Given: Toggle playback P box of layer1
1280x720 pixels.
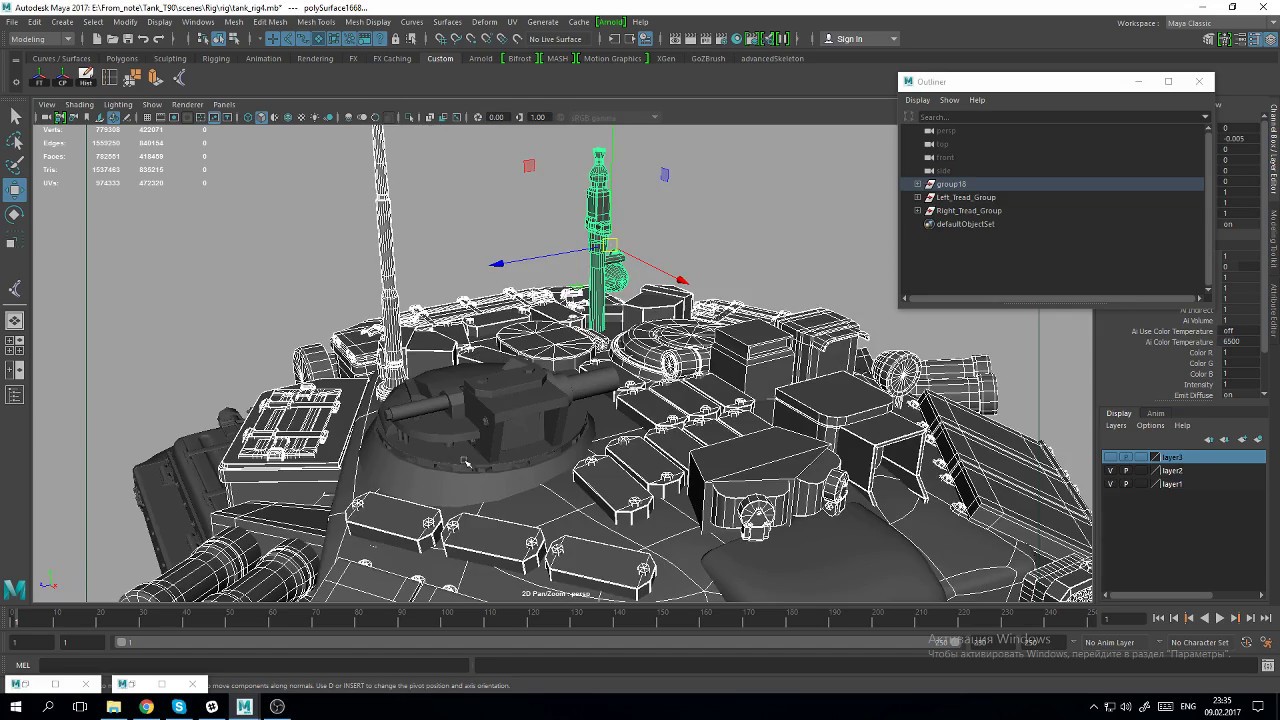Looking at the screenshot, I should point(1126,484).
